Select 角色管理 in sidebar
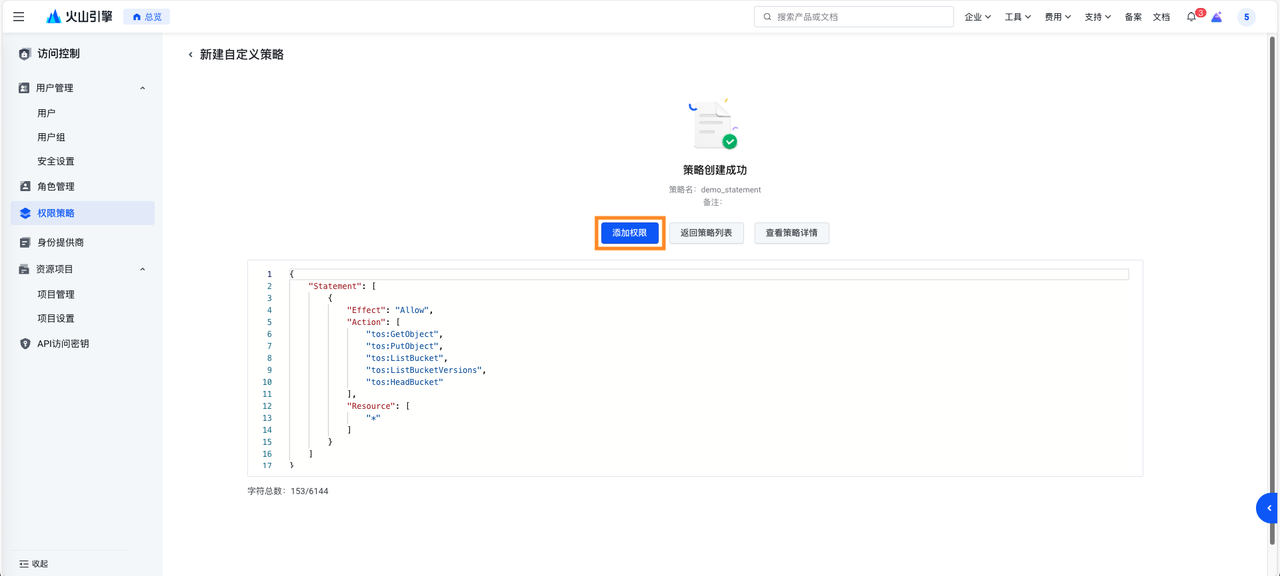Viewport: 1280px width, 576px height. [x=56, y=187]
